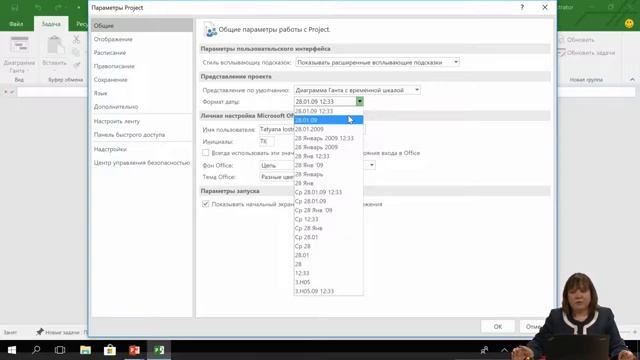Confirm dialog with OK button
This screenshot has width=640, height=360.
click(498, 327)
